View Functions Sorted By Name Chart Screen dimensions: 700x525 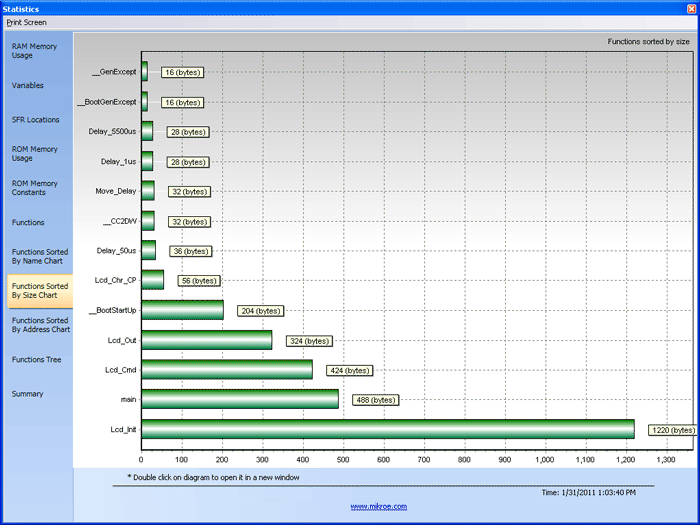40,256
